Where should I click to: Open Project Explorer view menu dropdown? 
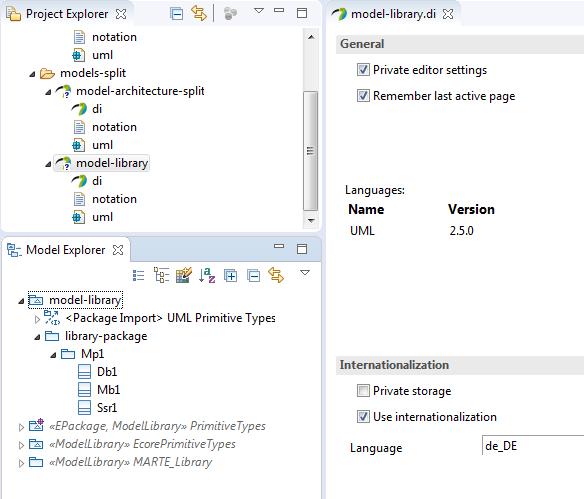pyautogui.click(x=259, y=11)
